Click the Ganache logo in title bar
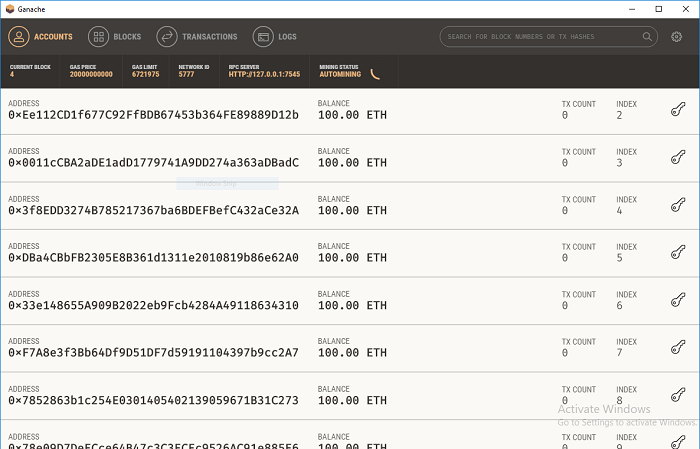700x449 pixels. click(10, 9)
